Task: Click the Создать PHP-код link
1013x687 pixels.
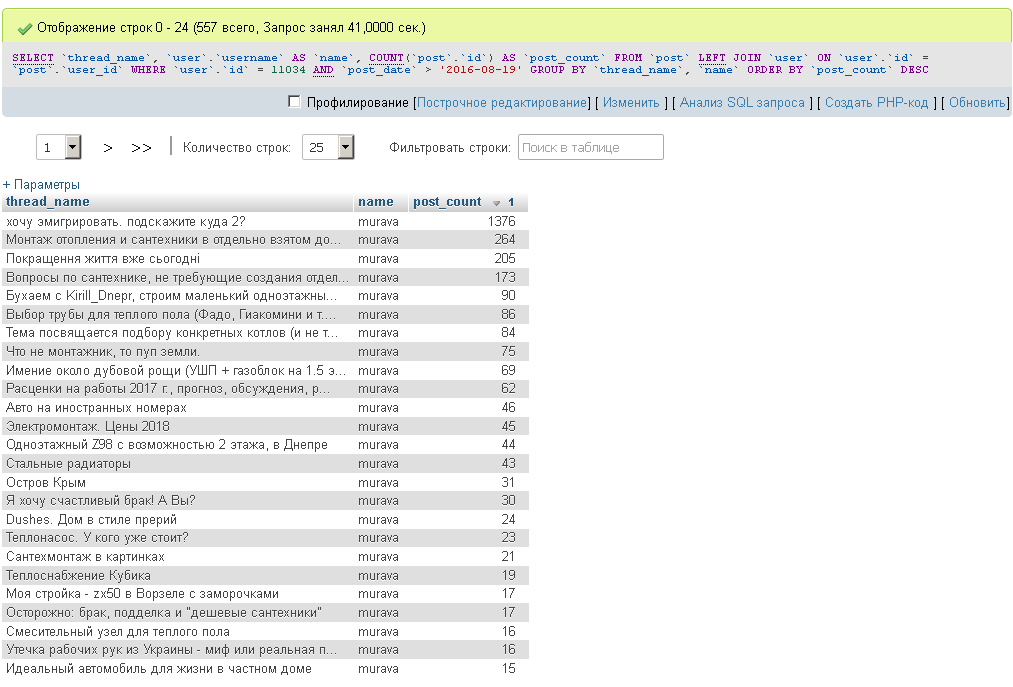Action: [x=876, y=103]
